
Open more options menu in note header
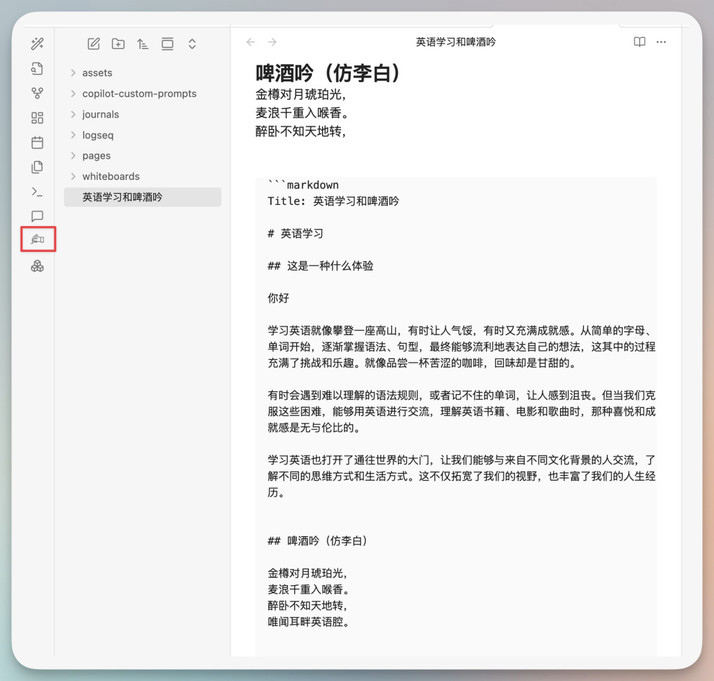tap(661, 42)
